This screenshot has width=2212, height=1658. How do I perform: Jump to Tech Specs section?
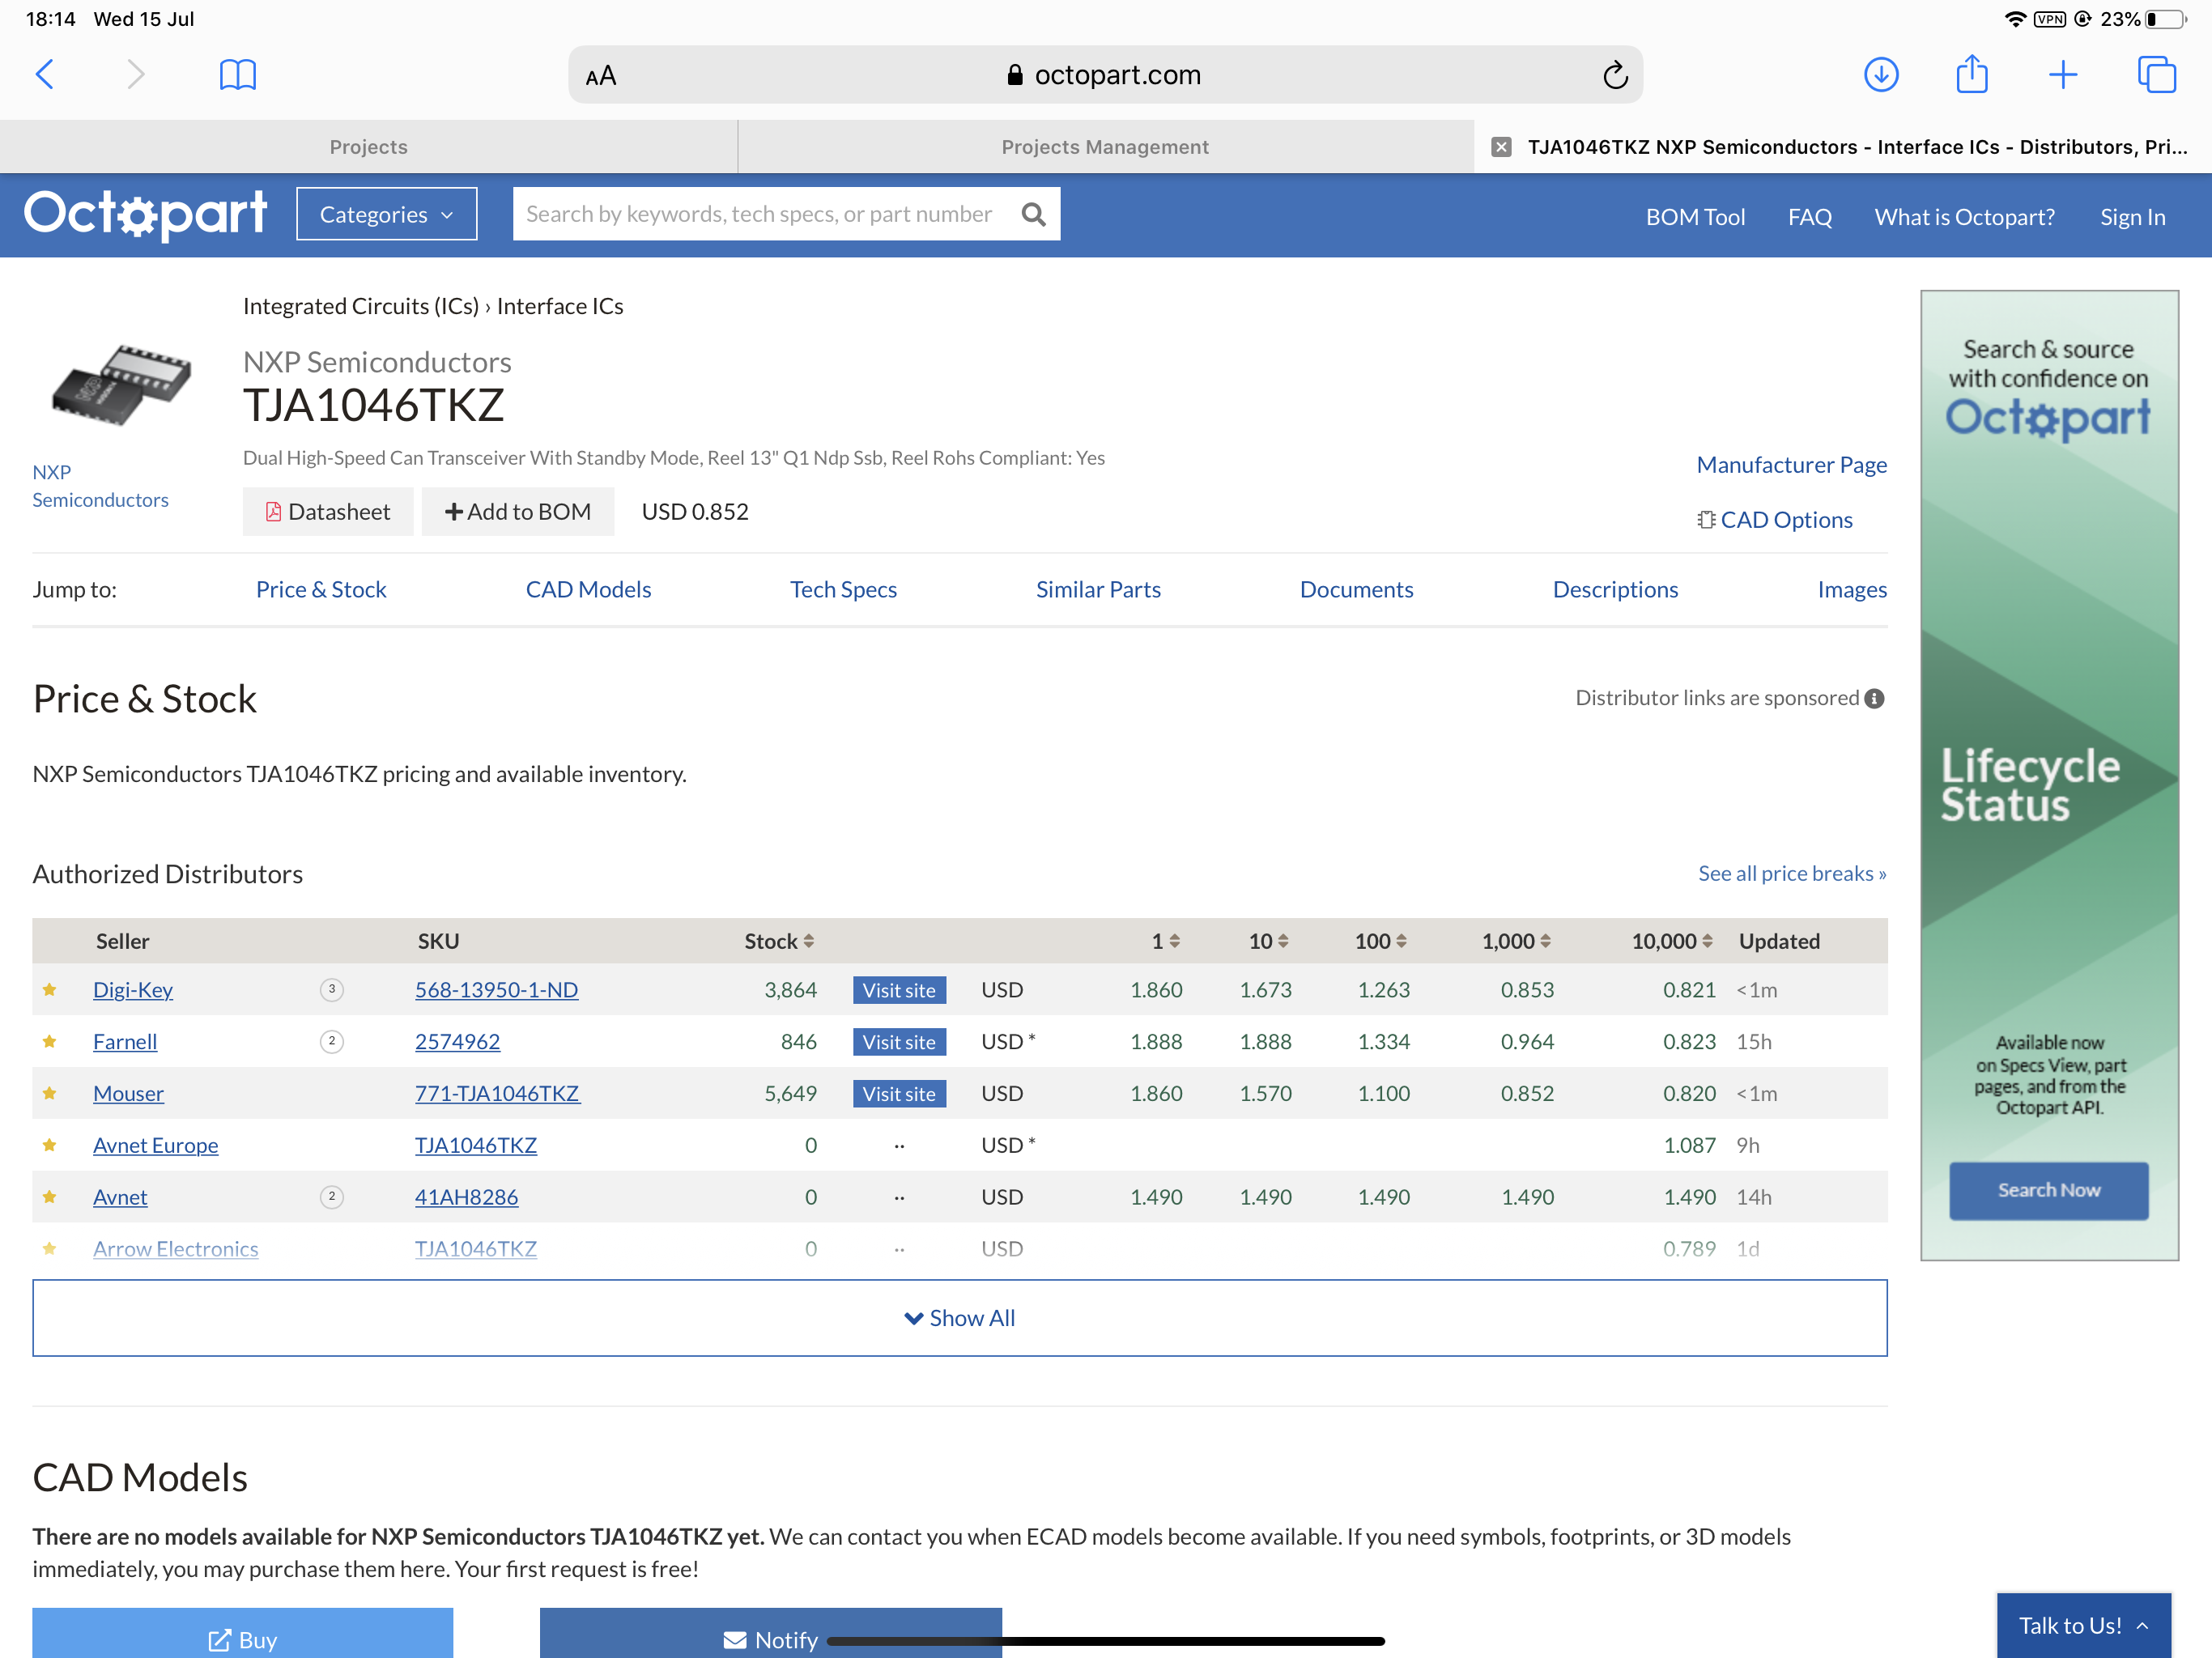point(843,589)
